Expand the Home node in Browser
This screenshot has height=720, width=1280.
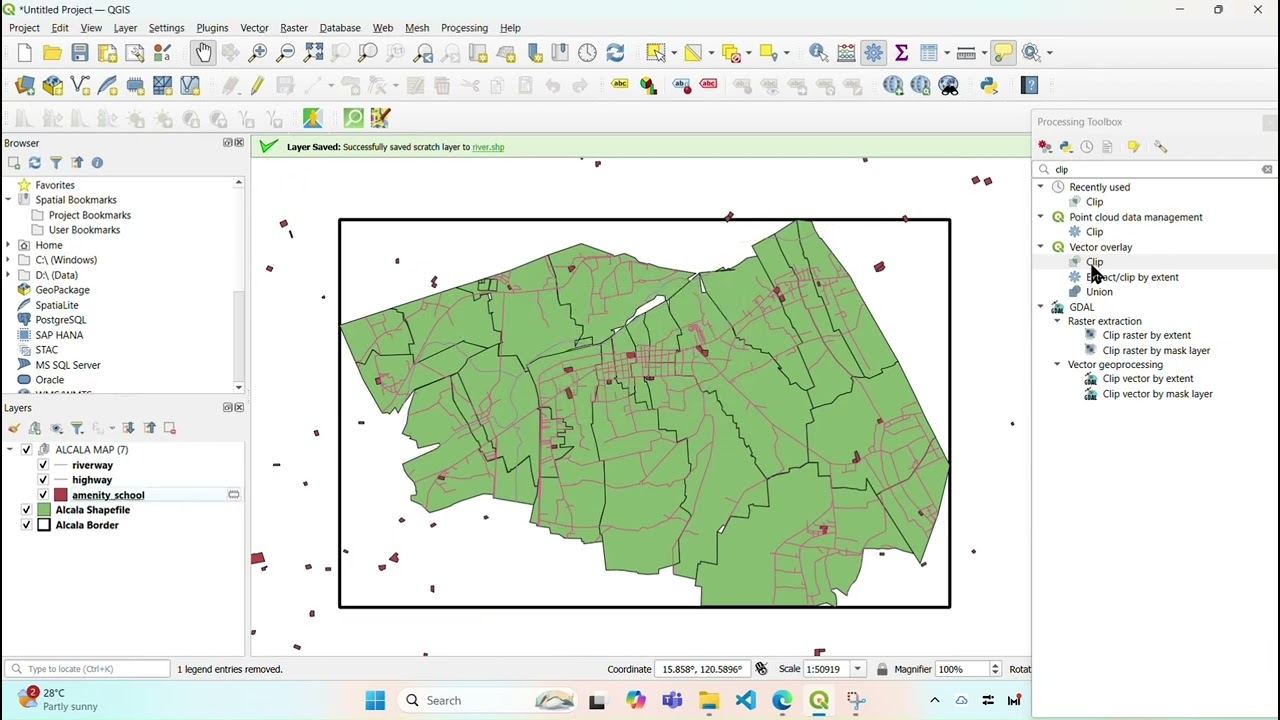(9, 245)
